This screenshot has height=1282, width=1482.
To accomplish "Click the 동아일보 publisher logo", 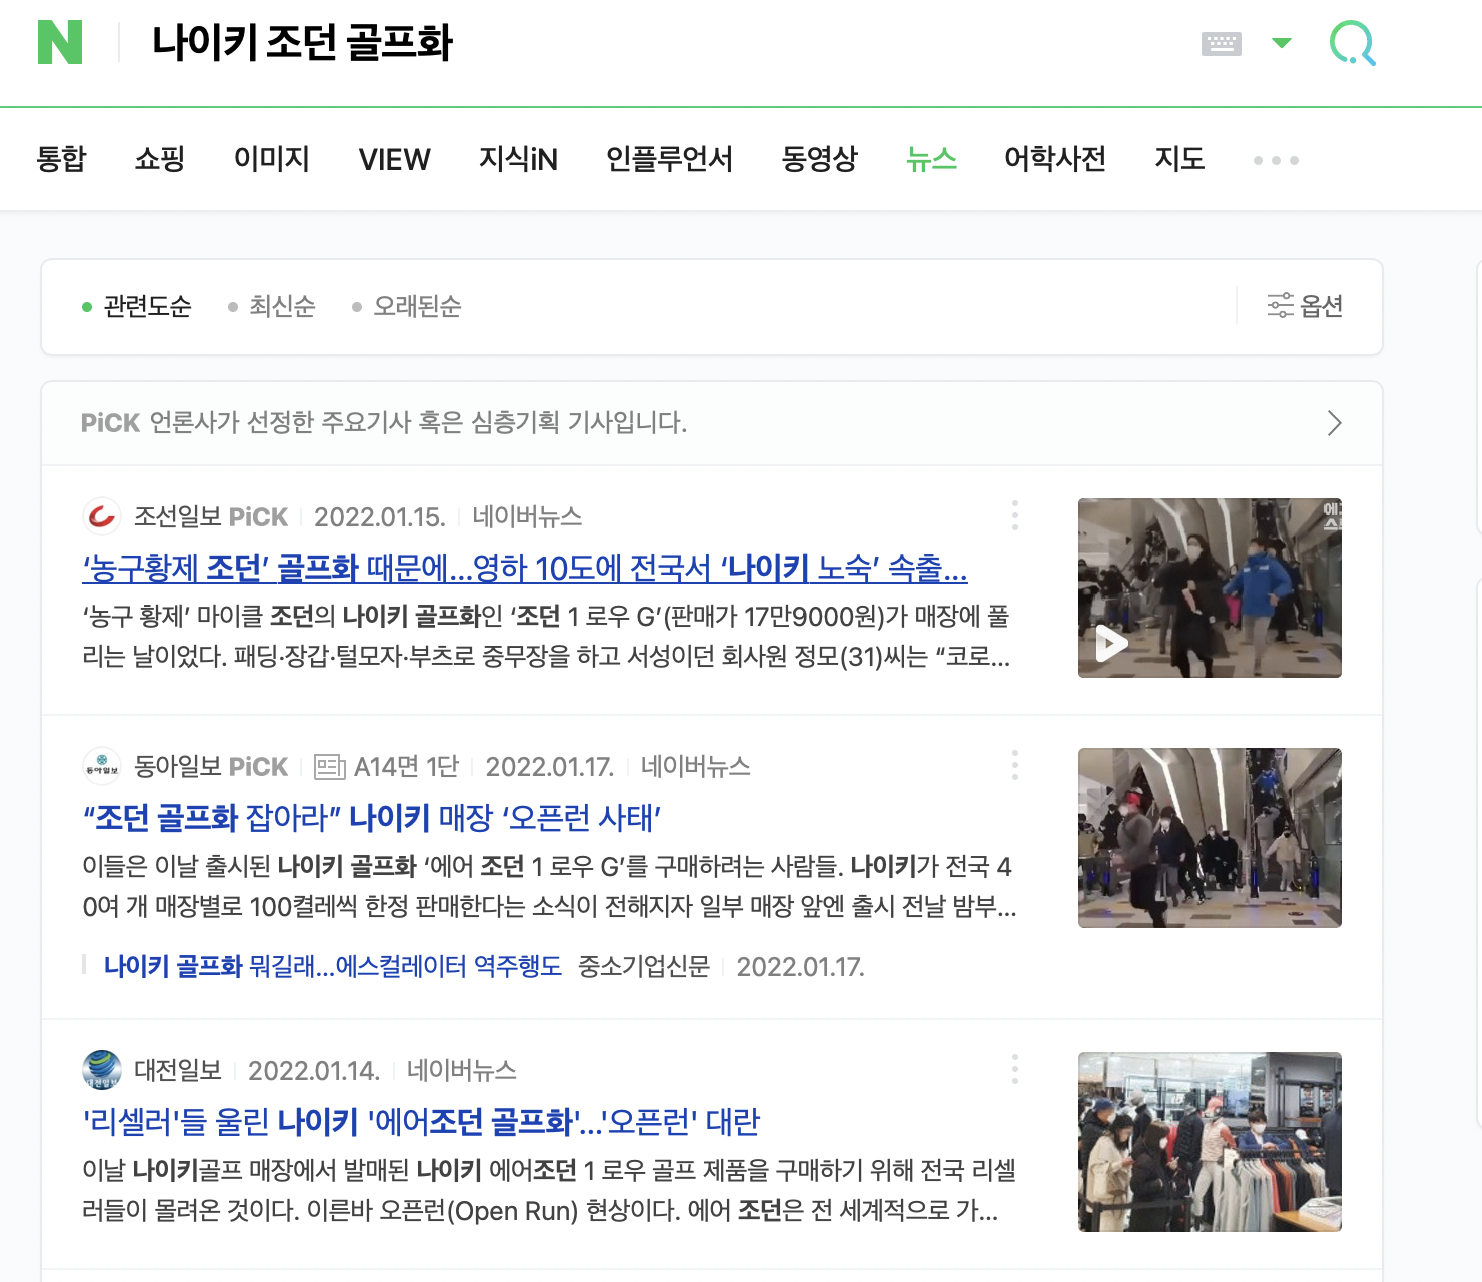I will coord(102,766).
